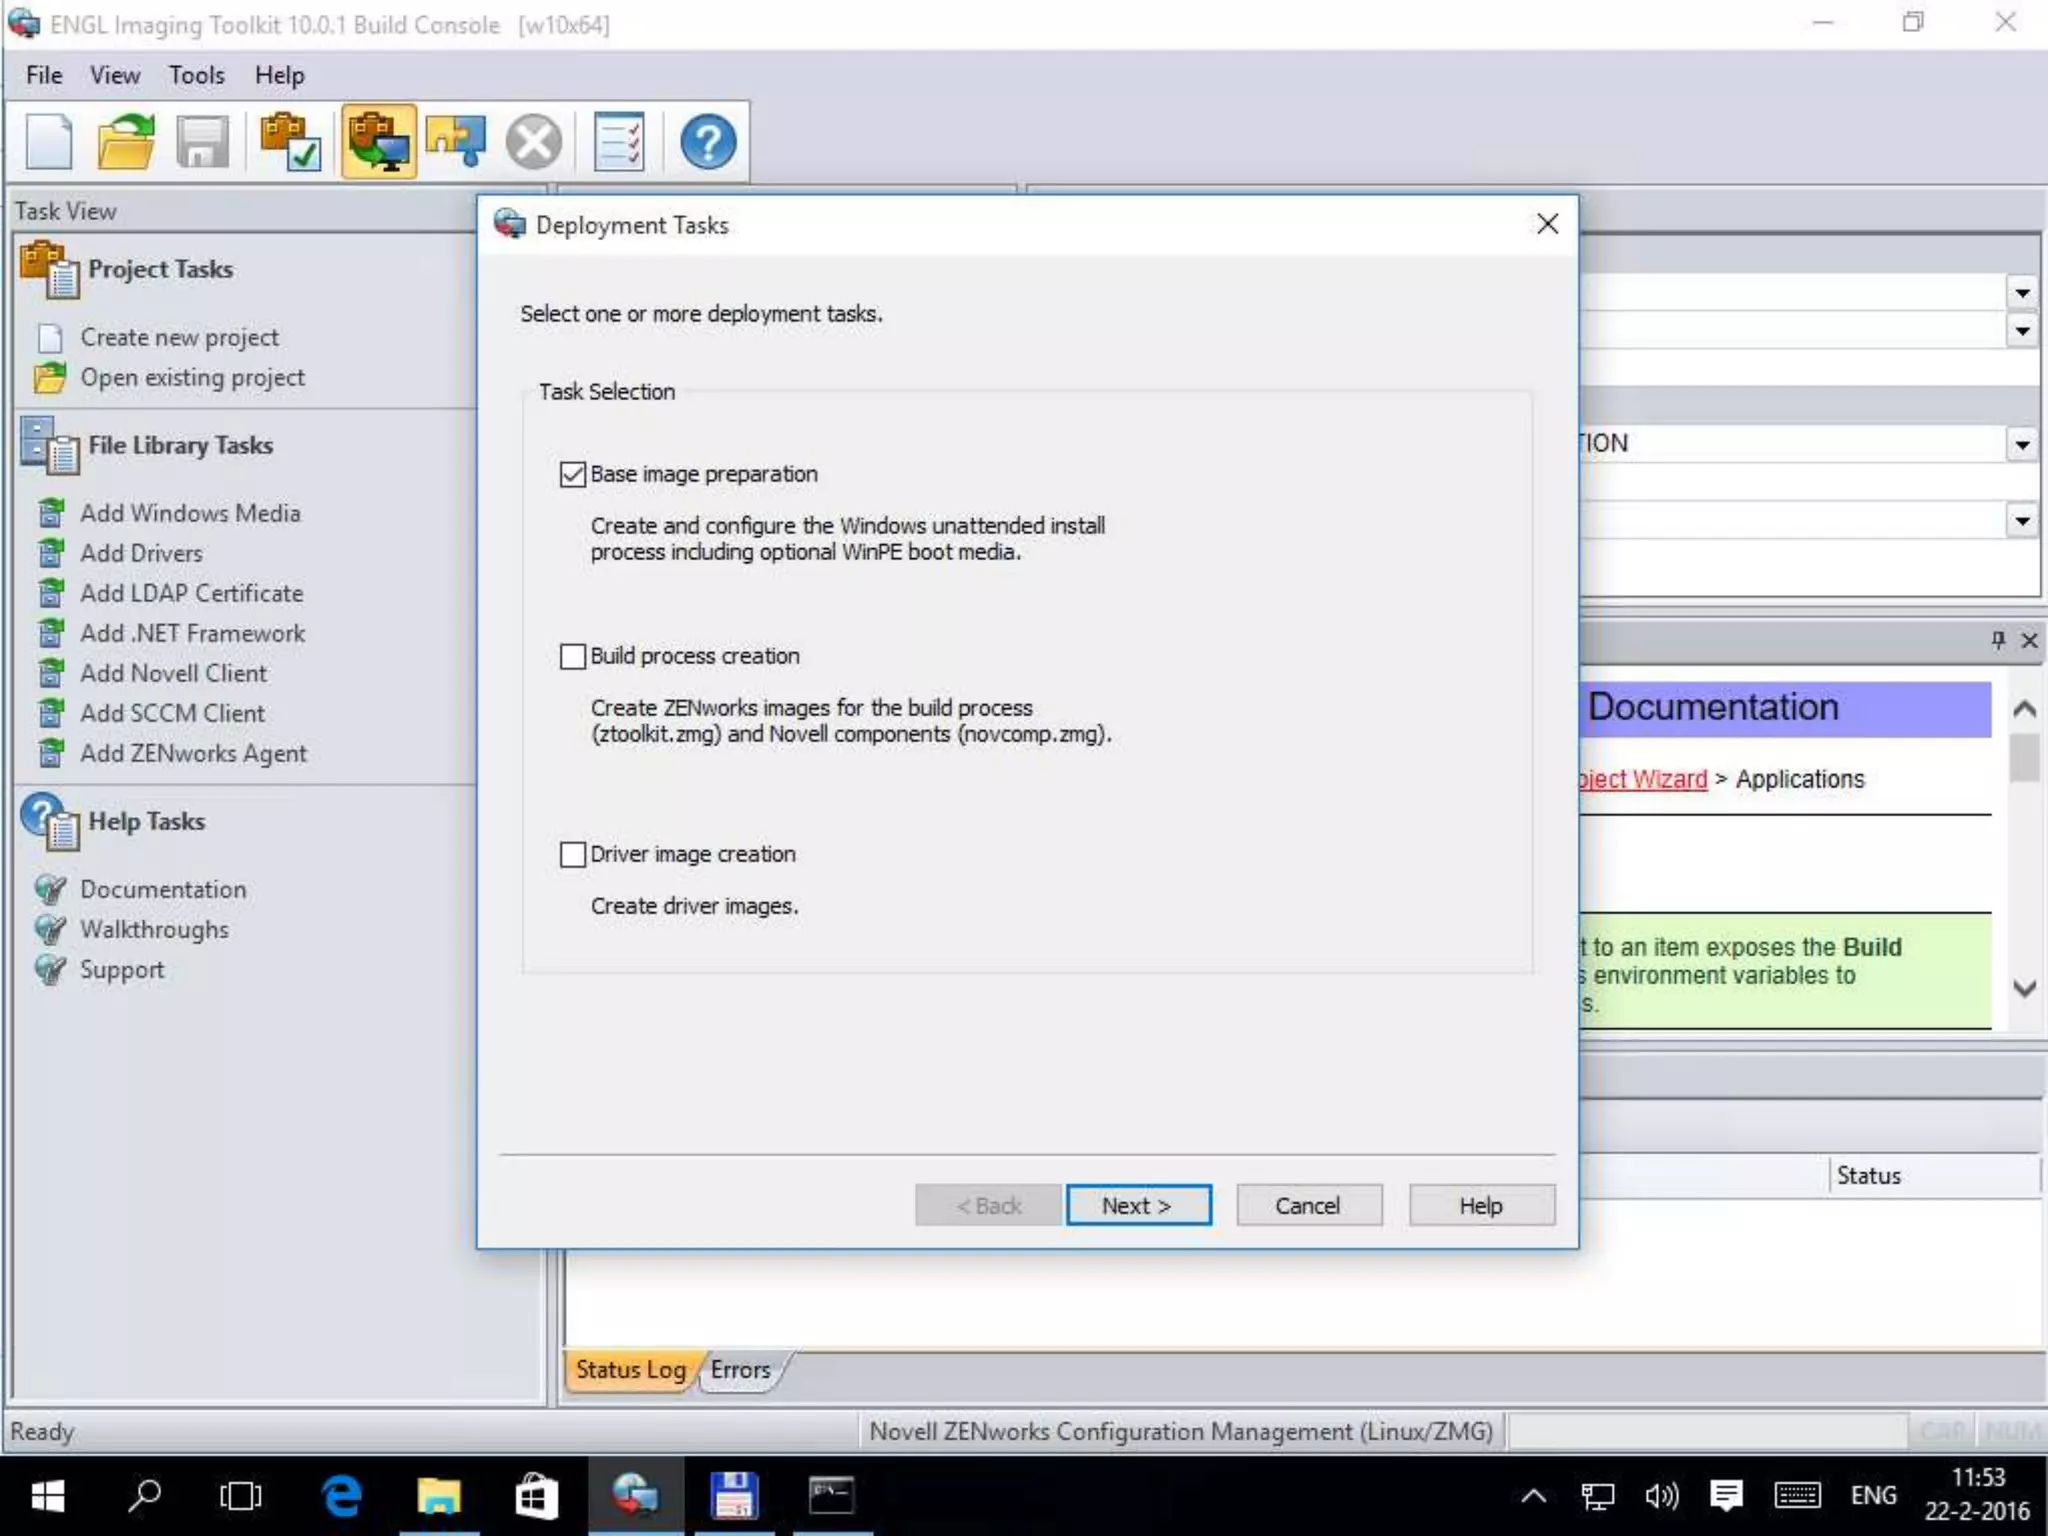Open the Help menu

point(279,75)
